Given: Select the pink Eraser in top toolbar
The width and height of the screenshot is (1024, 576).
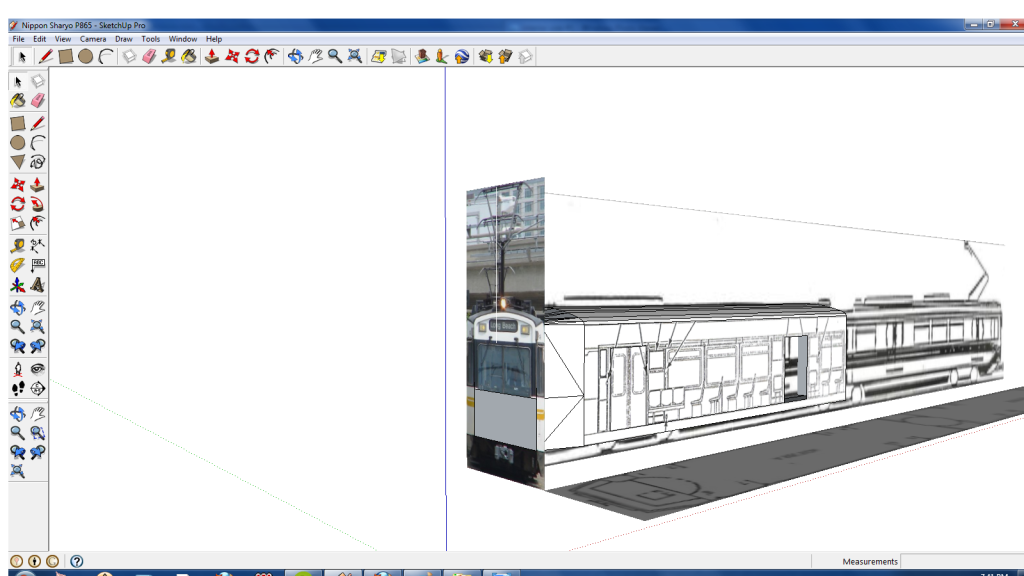Looking at the screenshot, I should click(150, 57).
